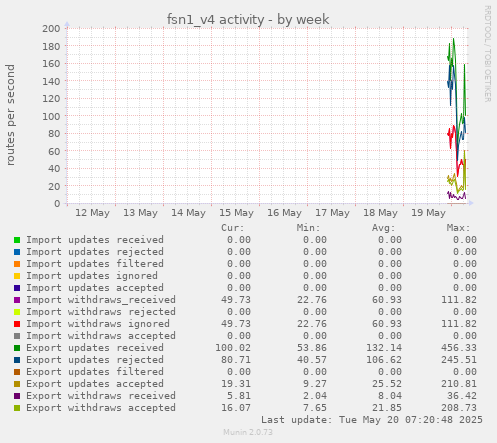Click the purple Import withdraws_received swatch
The height and width of the screenshot is (443, 497).
(x=17, y=300)
